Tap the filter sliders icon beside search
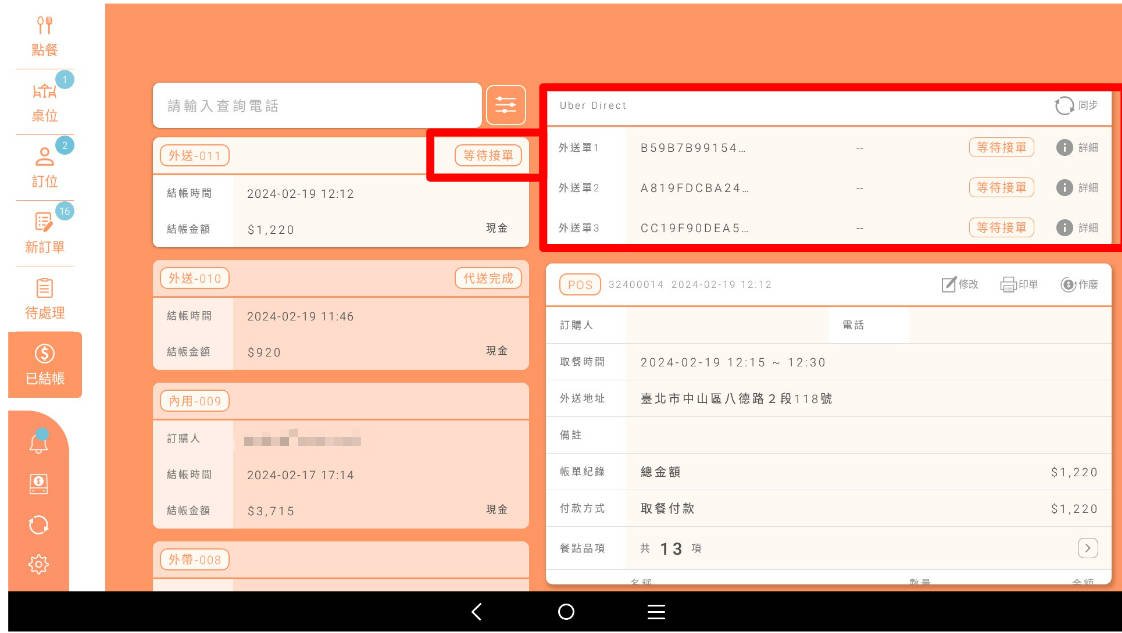1122x633 pixels. pos(506,105)
